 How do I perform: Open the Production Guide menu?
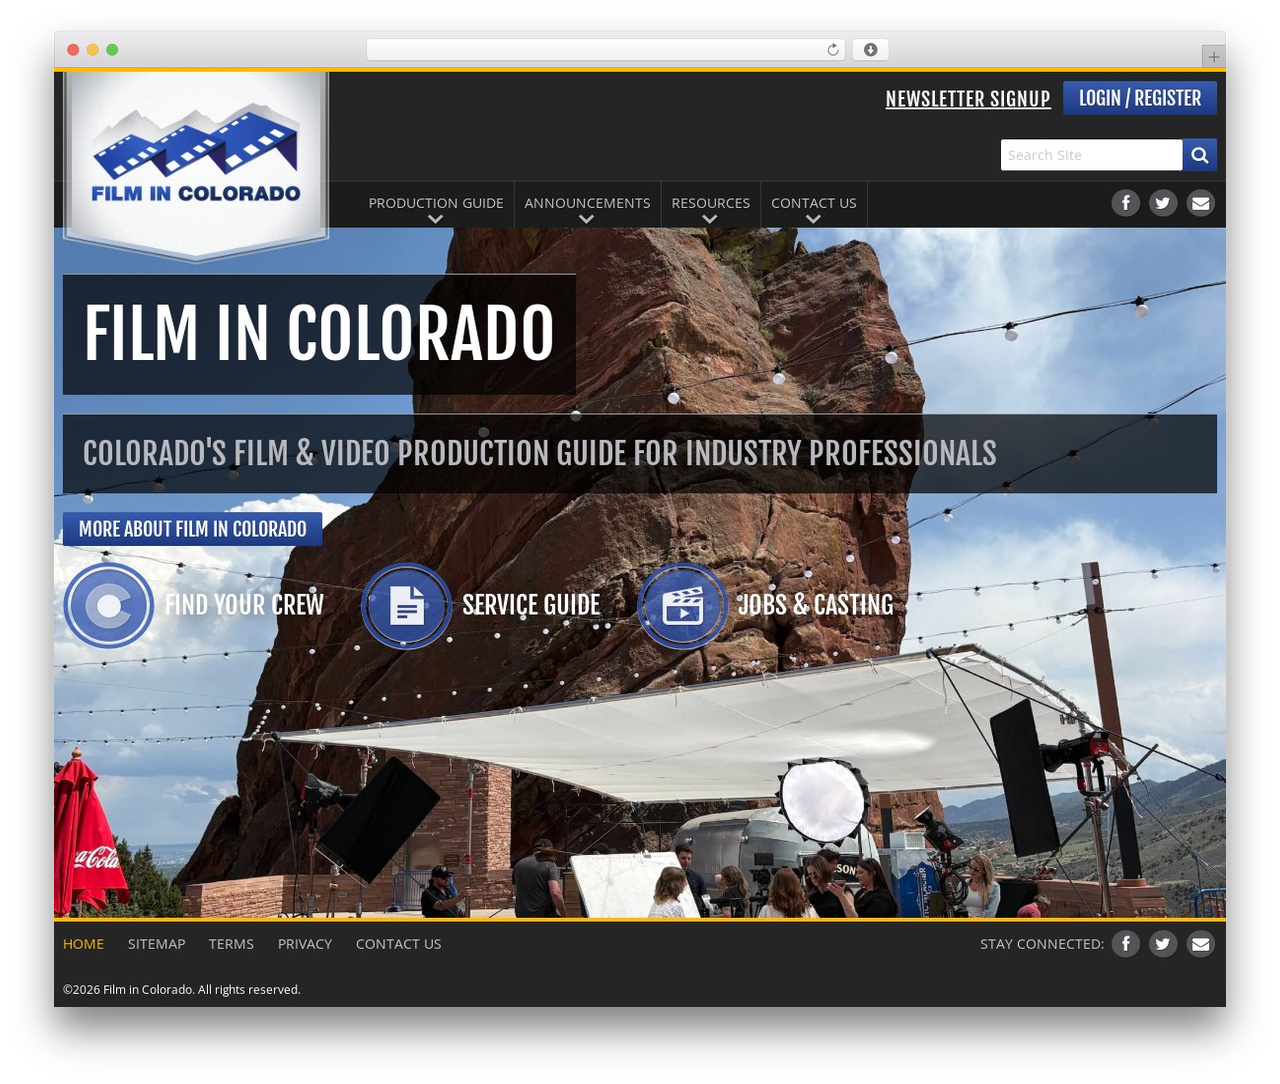pos(436,203)
